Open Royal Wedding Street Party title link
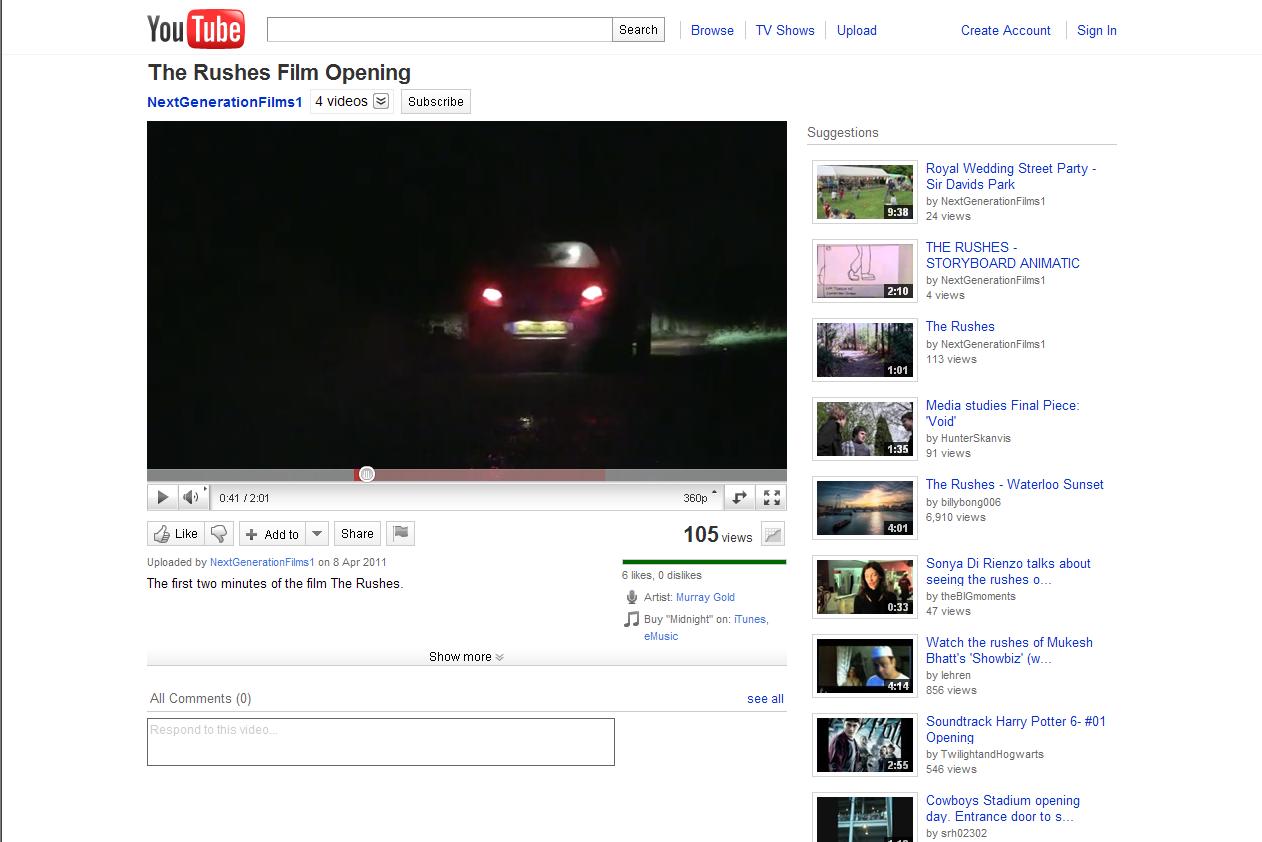 (1011, 176)
